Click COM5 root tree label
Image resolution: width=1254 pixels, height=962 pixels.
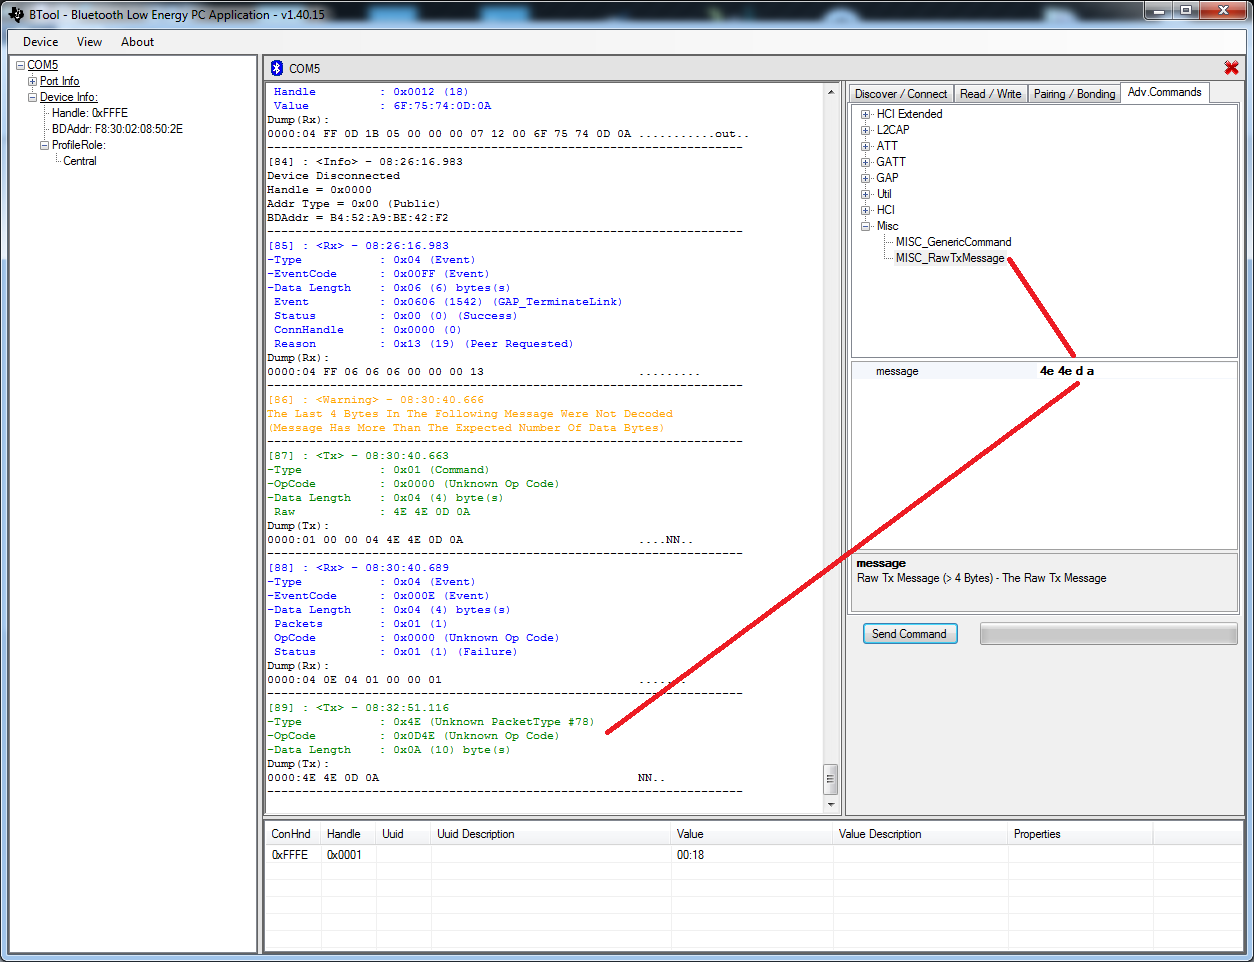coord(42,65)
